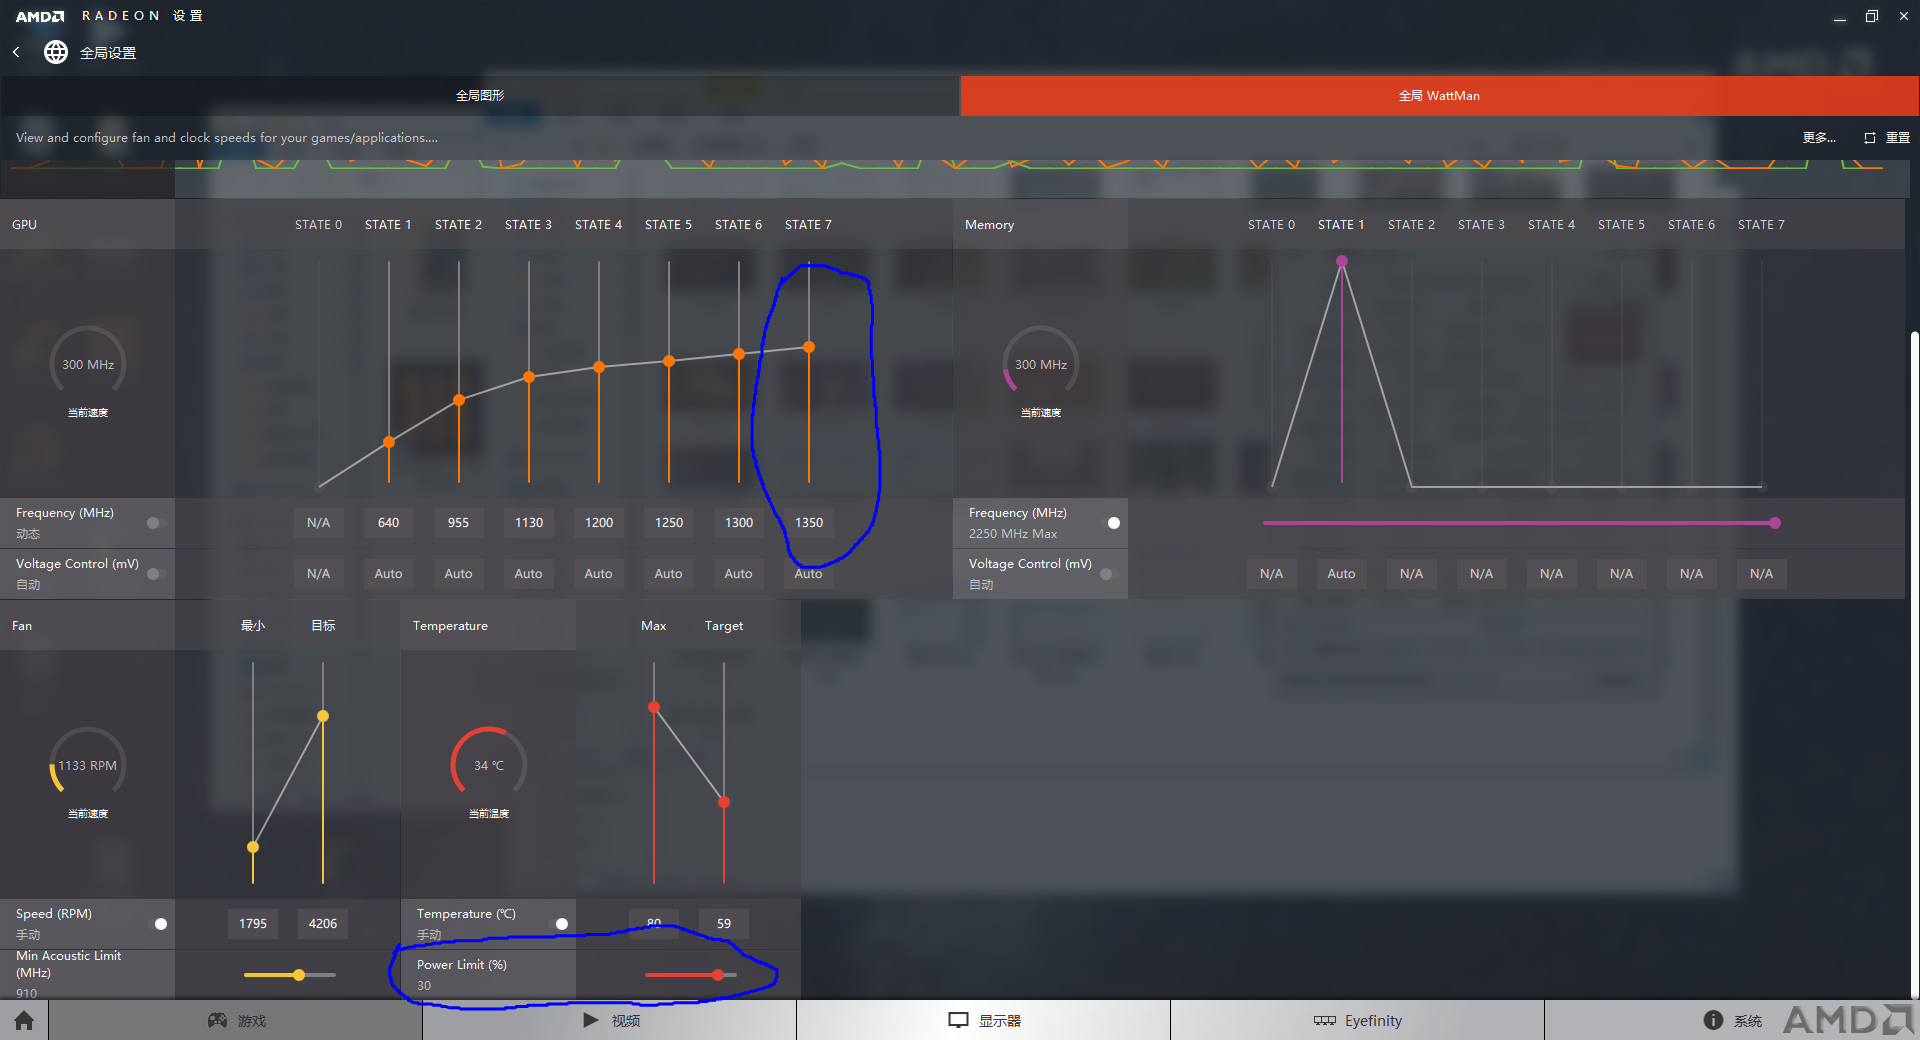The image size is (1920, 1040).
Task: Click GPU State 1 voltage Auto field
Action: (389, 574)
